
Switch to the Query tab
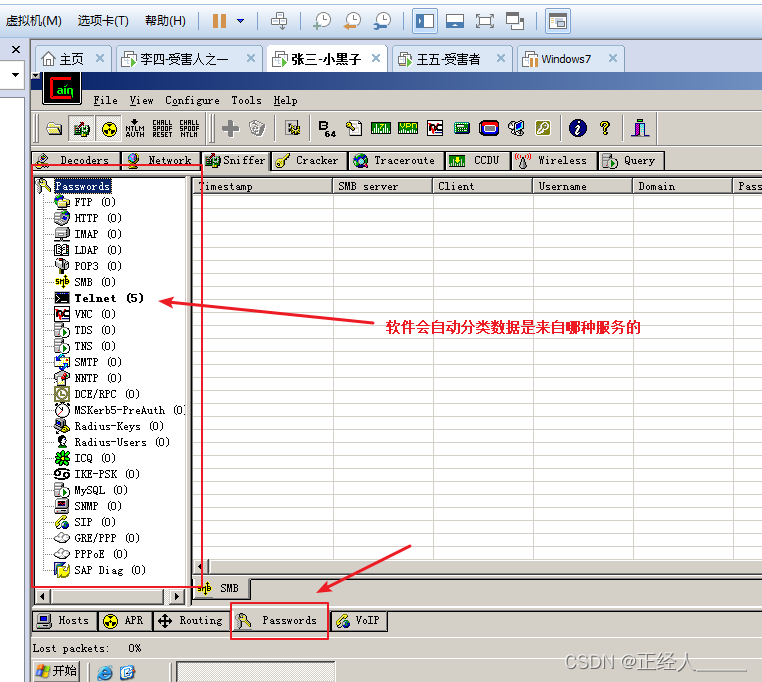pyautogui.click(x=631, y=160)
